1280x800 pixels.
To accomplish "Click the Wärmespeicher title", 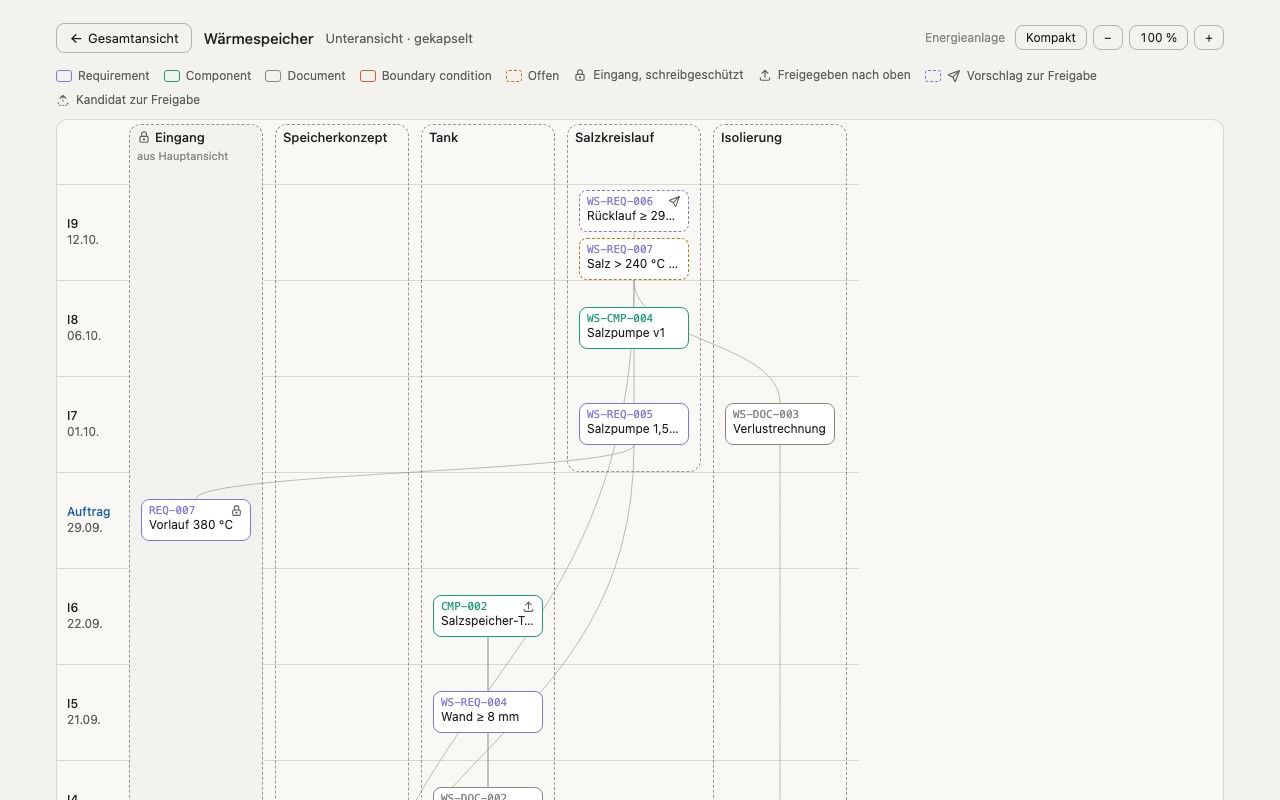I will click(259, 38).
